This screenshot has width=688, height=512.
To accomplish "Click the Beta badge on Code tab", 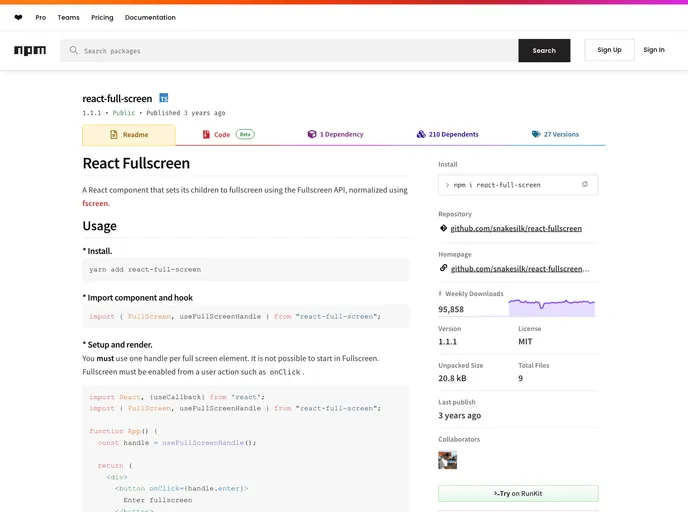I will [x=245, y=134].
